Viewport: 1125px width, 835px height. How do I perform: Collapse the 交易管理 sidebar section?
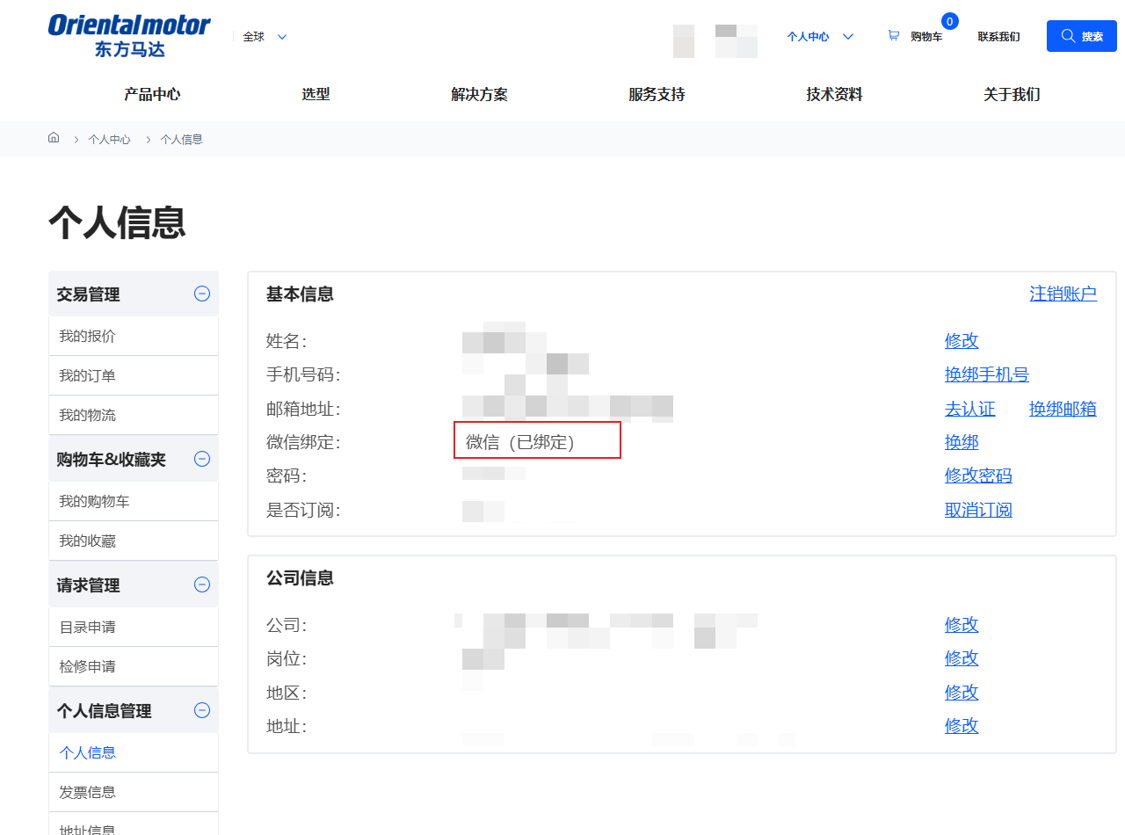201,293
